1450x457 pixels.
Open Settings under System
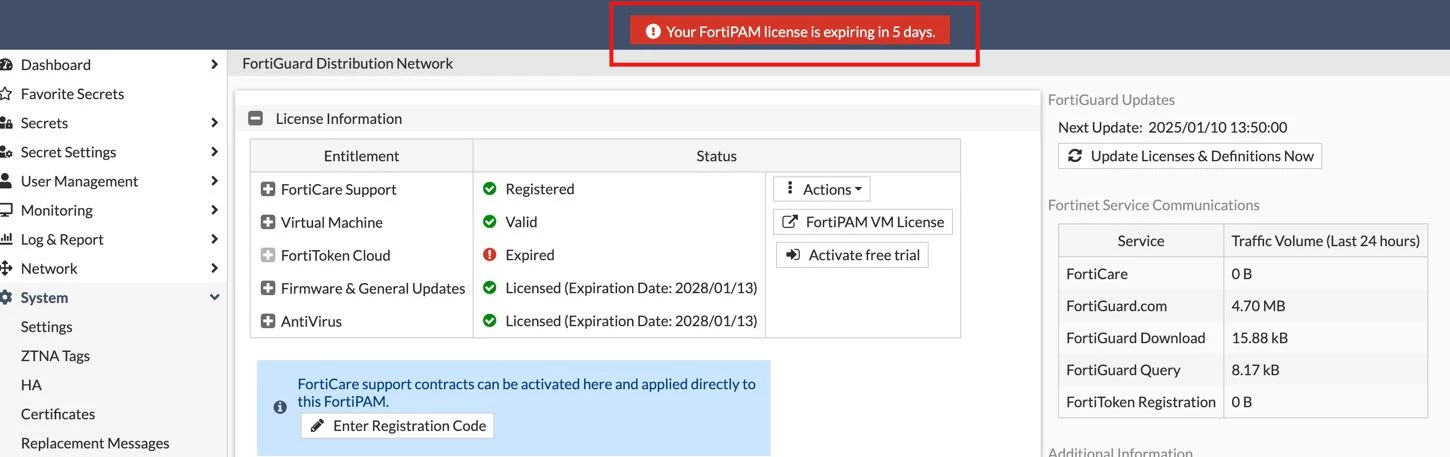[x=47, y=327]
